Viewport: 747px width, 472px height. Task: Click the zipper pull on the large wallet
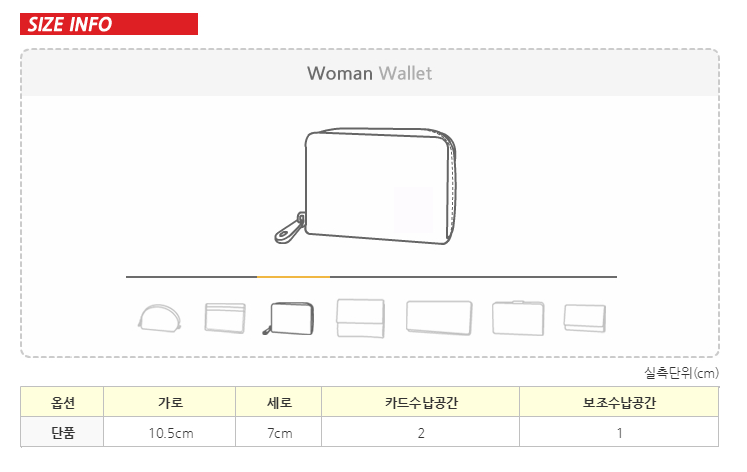coord(287,229)
